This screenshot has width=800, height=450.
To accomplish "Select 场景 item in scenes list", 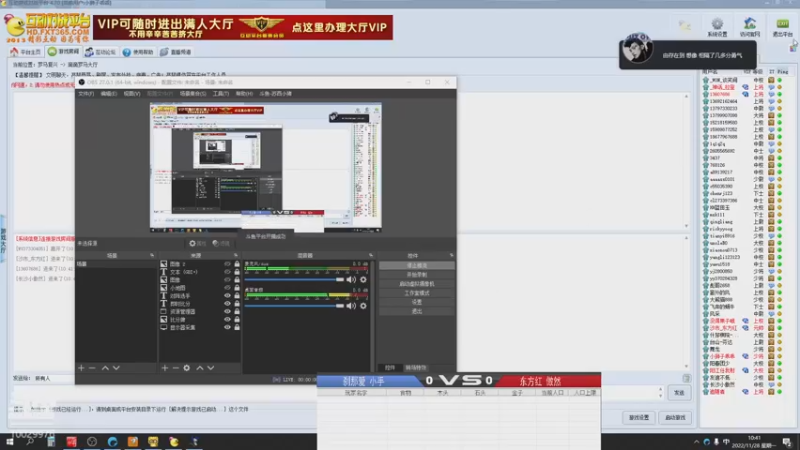I will [x=116, y=264].
